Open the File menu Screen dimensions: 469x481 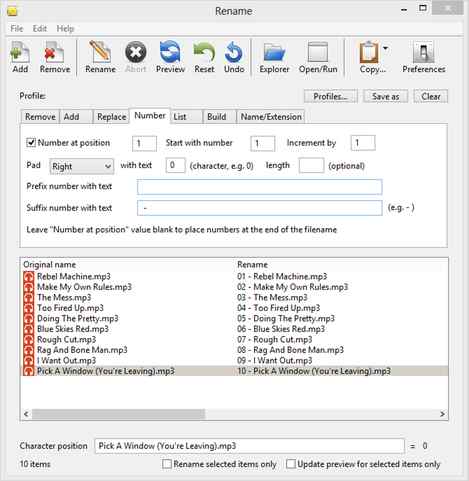pos(17,29)
